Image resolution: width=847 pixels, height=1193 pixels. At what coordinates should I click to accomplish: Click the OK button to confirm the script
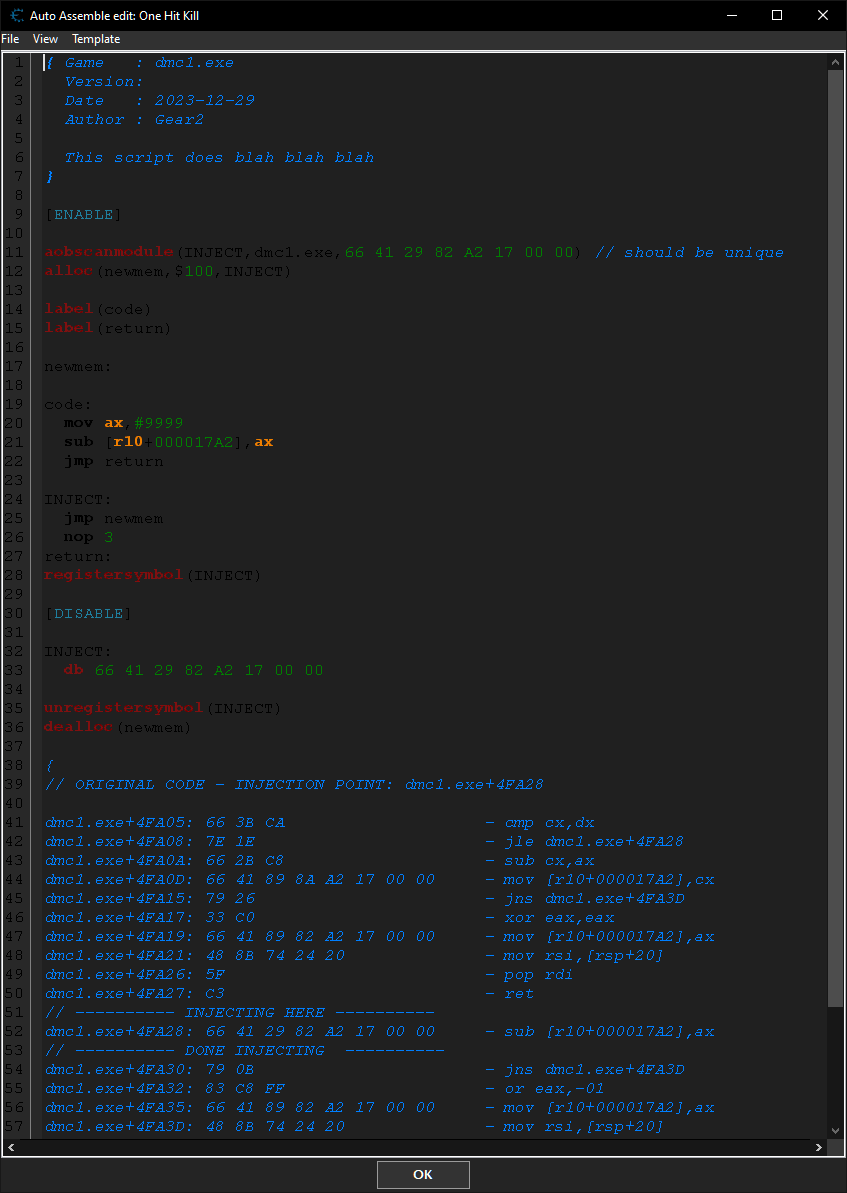click(x=422, y=1174)
